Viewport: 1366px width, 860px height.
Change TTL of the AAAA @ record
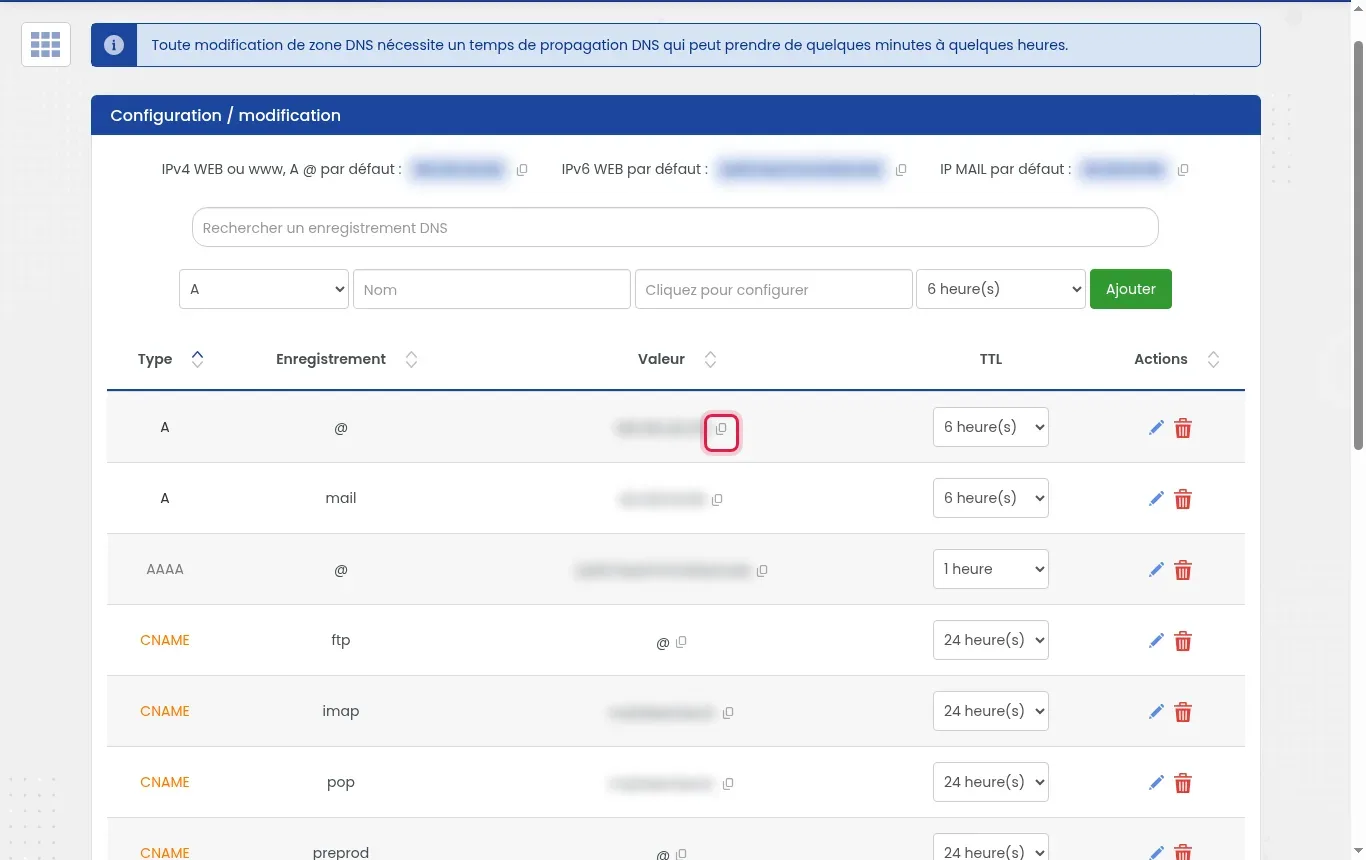tap(991, 569)
